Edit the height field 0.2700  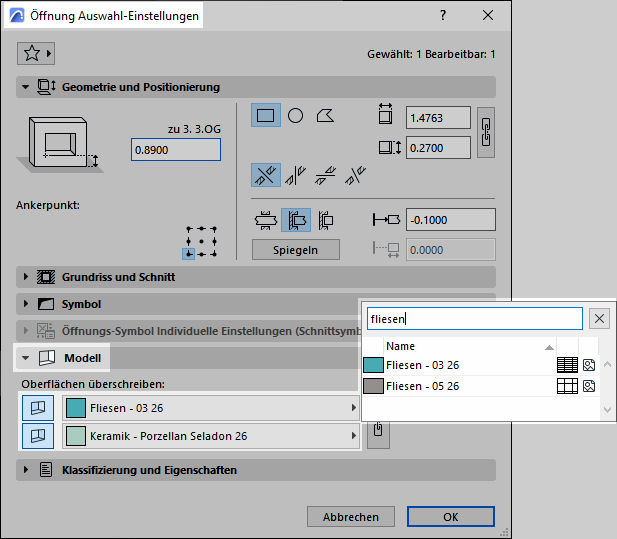[438, 148]
